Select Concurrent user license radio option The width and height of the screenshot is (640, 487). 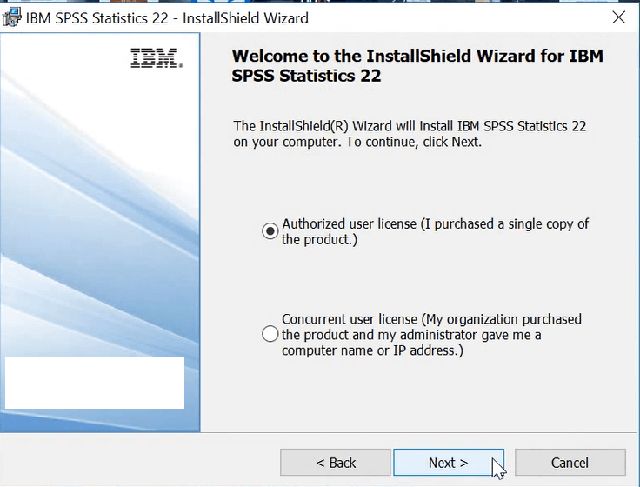coord(270,334)
